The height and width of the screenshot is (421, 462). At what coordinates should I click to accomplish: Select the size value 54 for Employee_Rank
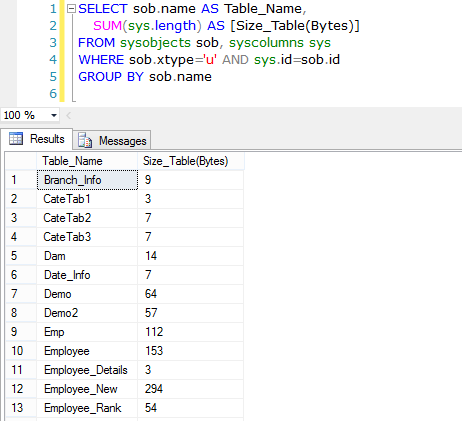click(191, 408)
